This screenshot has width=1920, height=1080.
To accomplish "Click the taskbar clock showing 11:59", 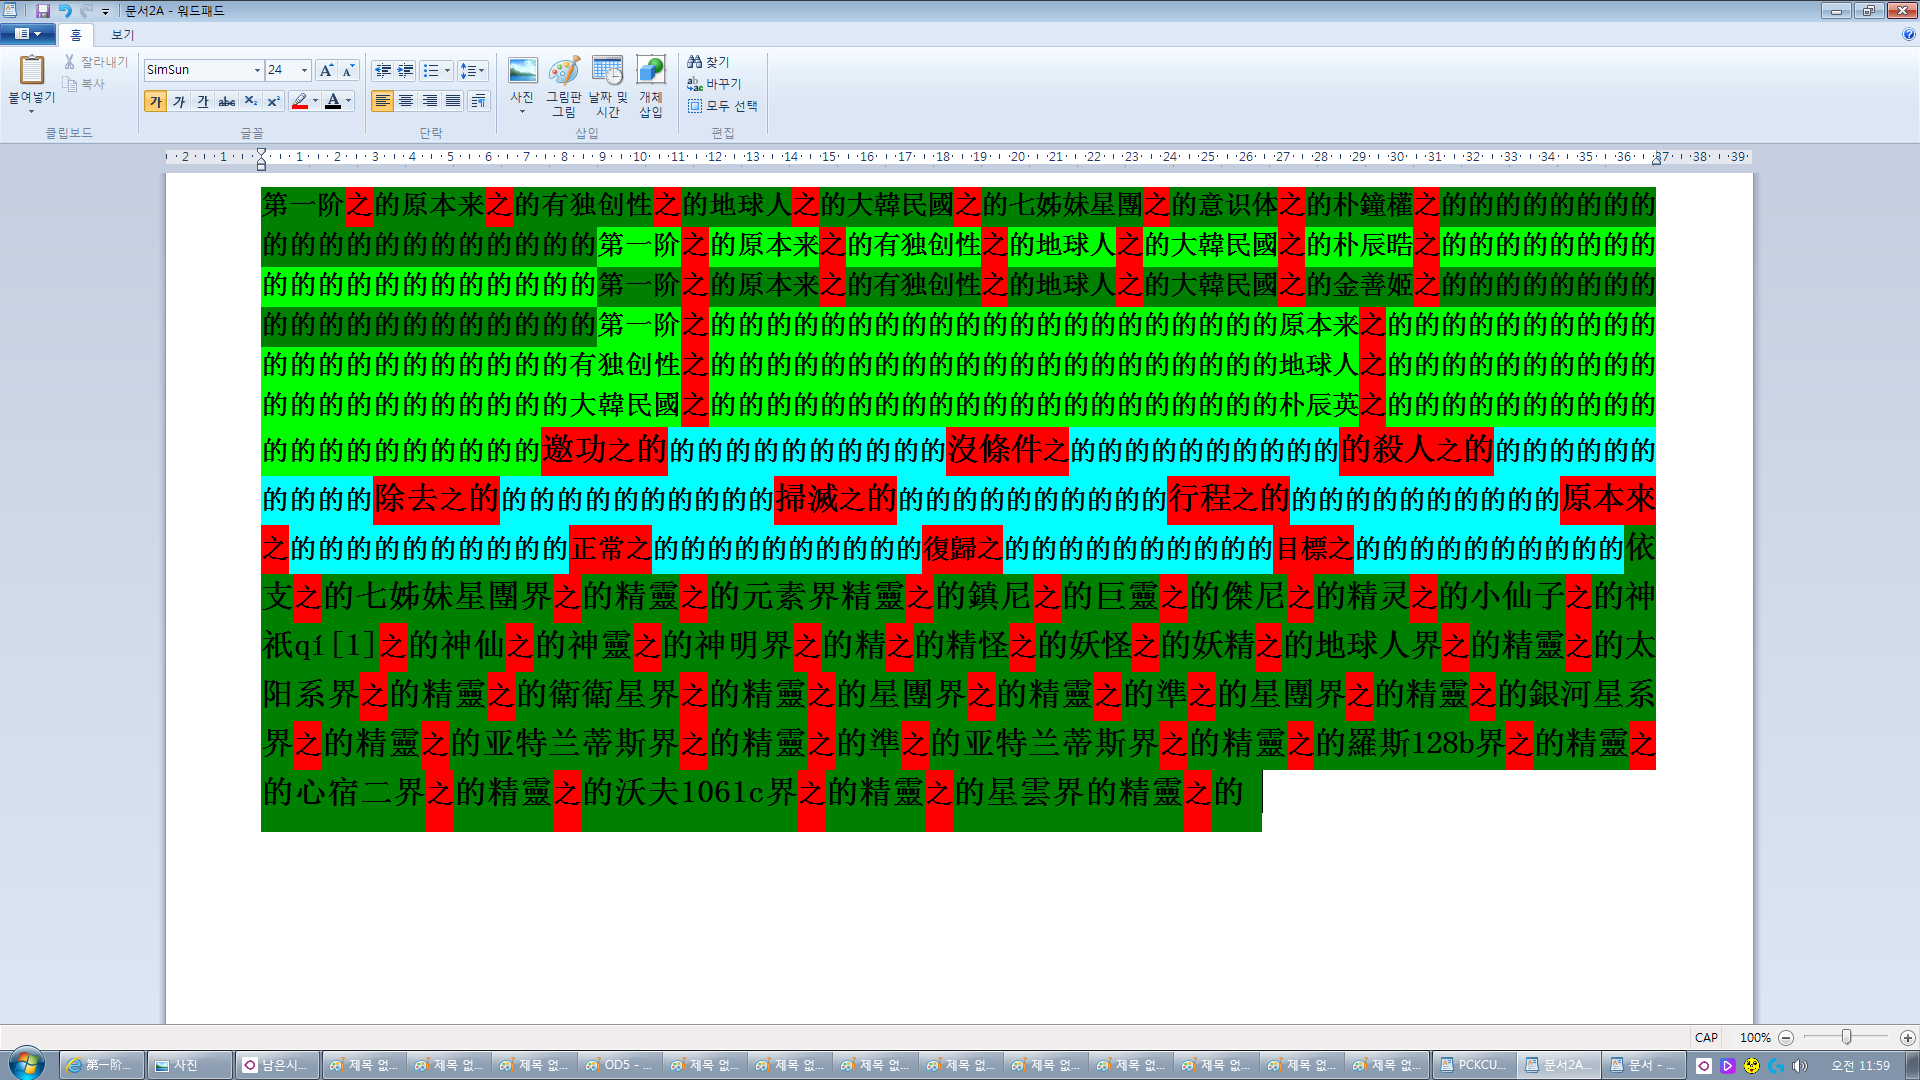I will click(x=1860, y=1066).
